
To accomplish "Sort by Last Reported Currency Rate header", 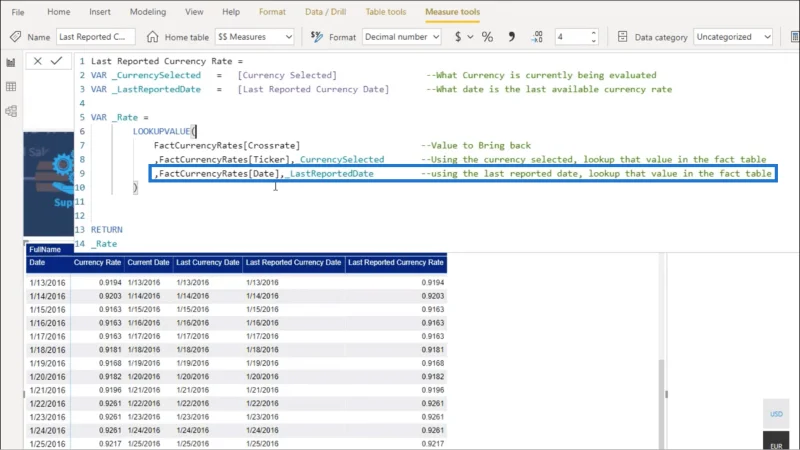I will pos(395,262).
